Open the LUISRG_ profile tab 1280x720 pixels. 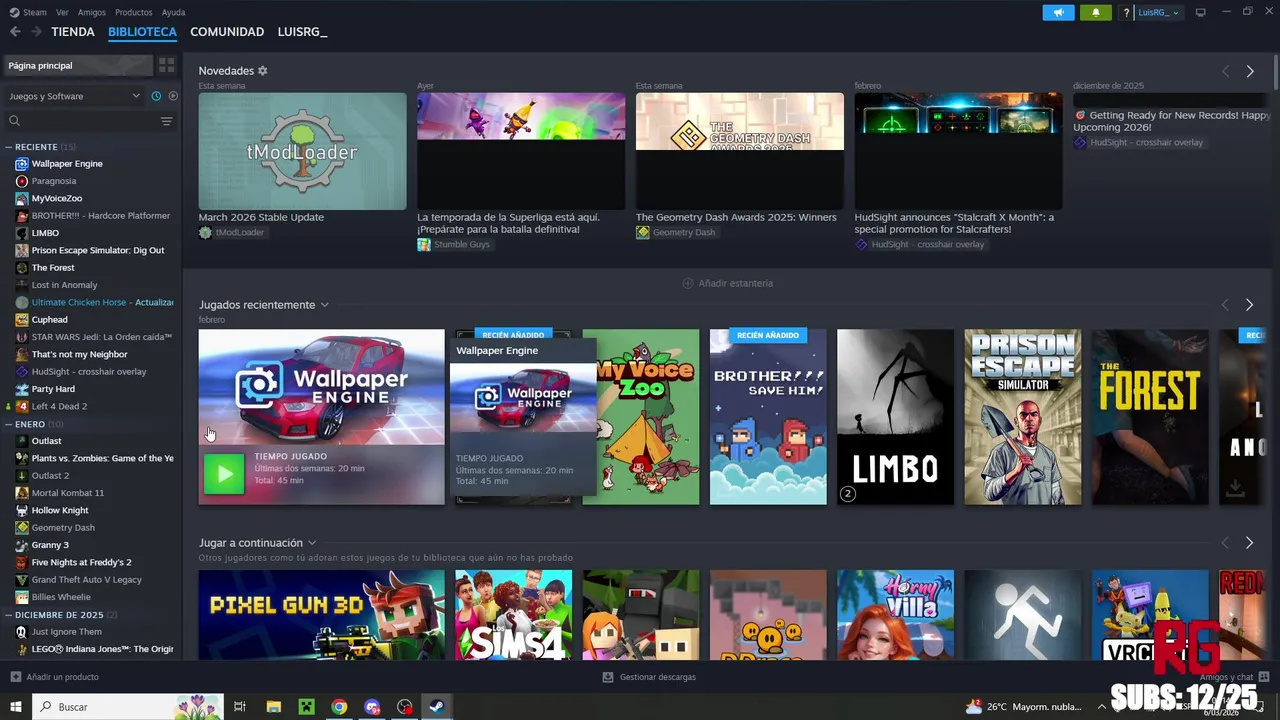point(302,32)
